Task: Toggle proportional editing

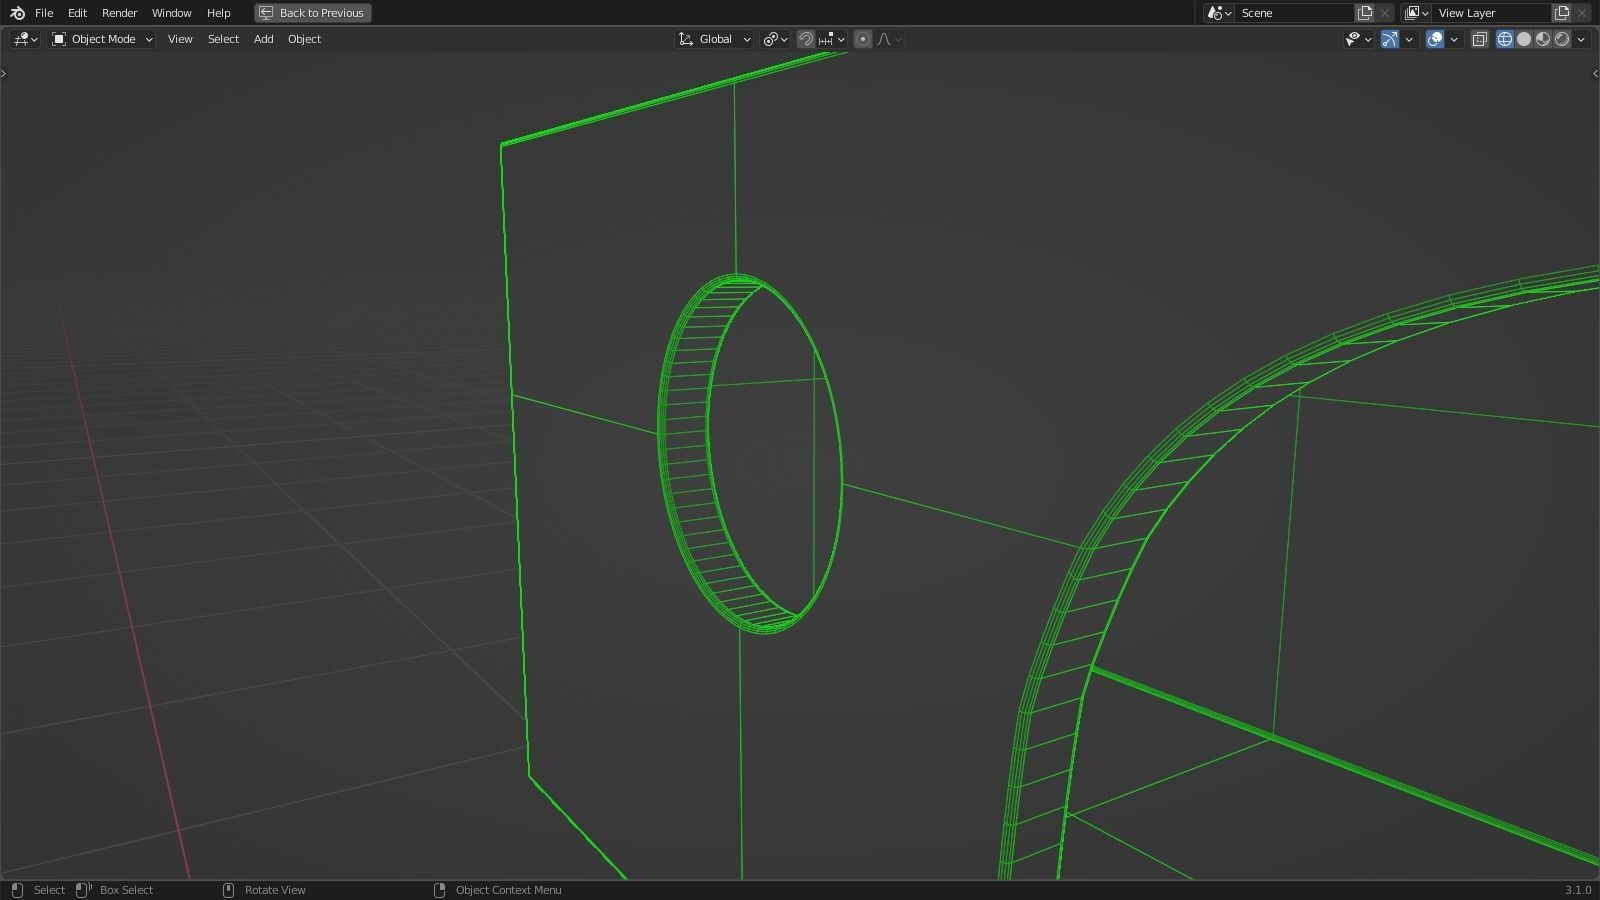Action: (x=863, y=39)
